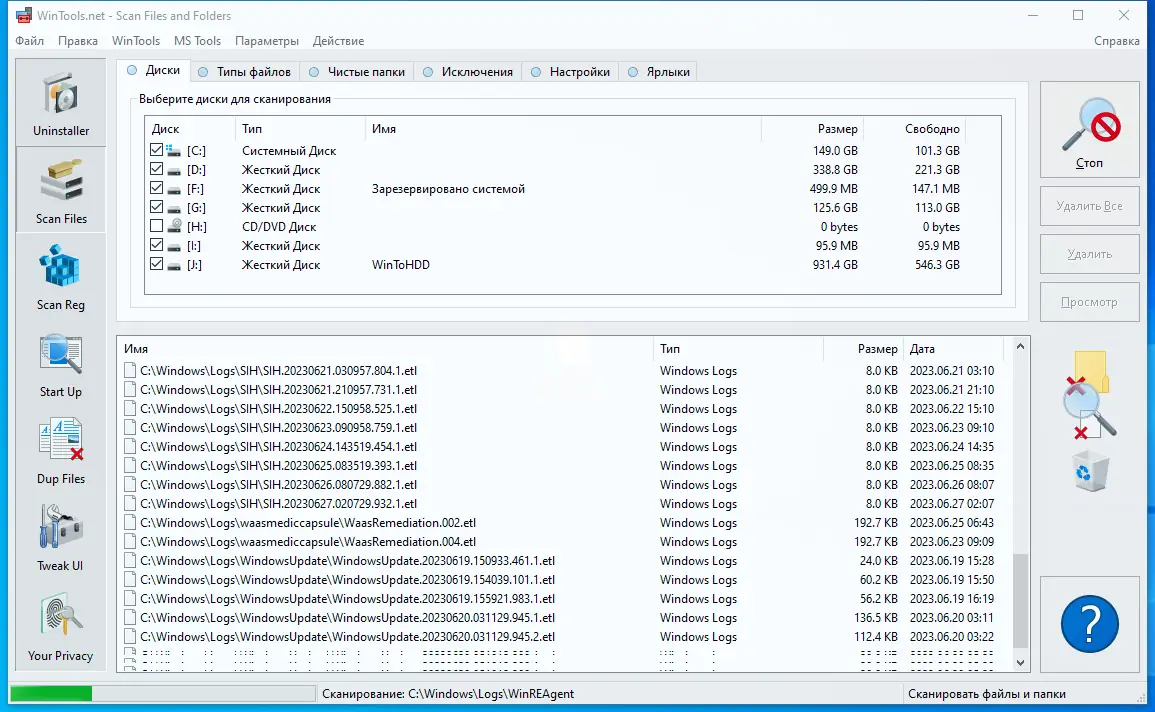Switch to the Чистые папки tab
This screenshot has height=712, width=1155.
pyautogui.click(x=357, y=71)
